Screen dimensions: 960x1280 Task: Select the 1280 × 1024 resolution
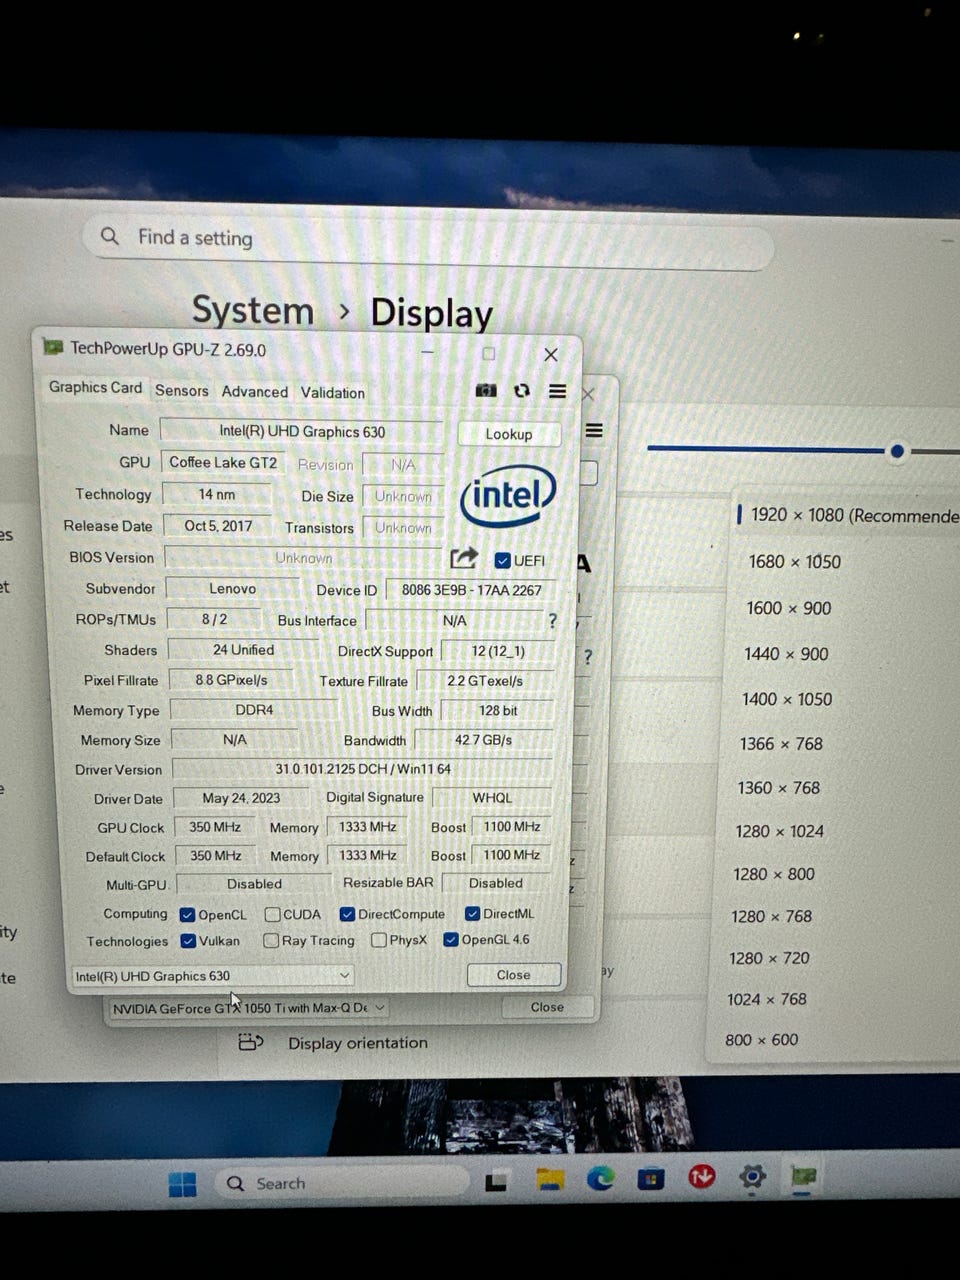pyautogui.click(x=779, y=831)
